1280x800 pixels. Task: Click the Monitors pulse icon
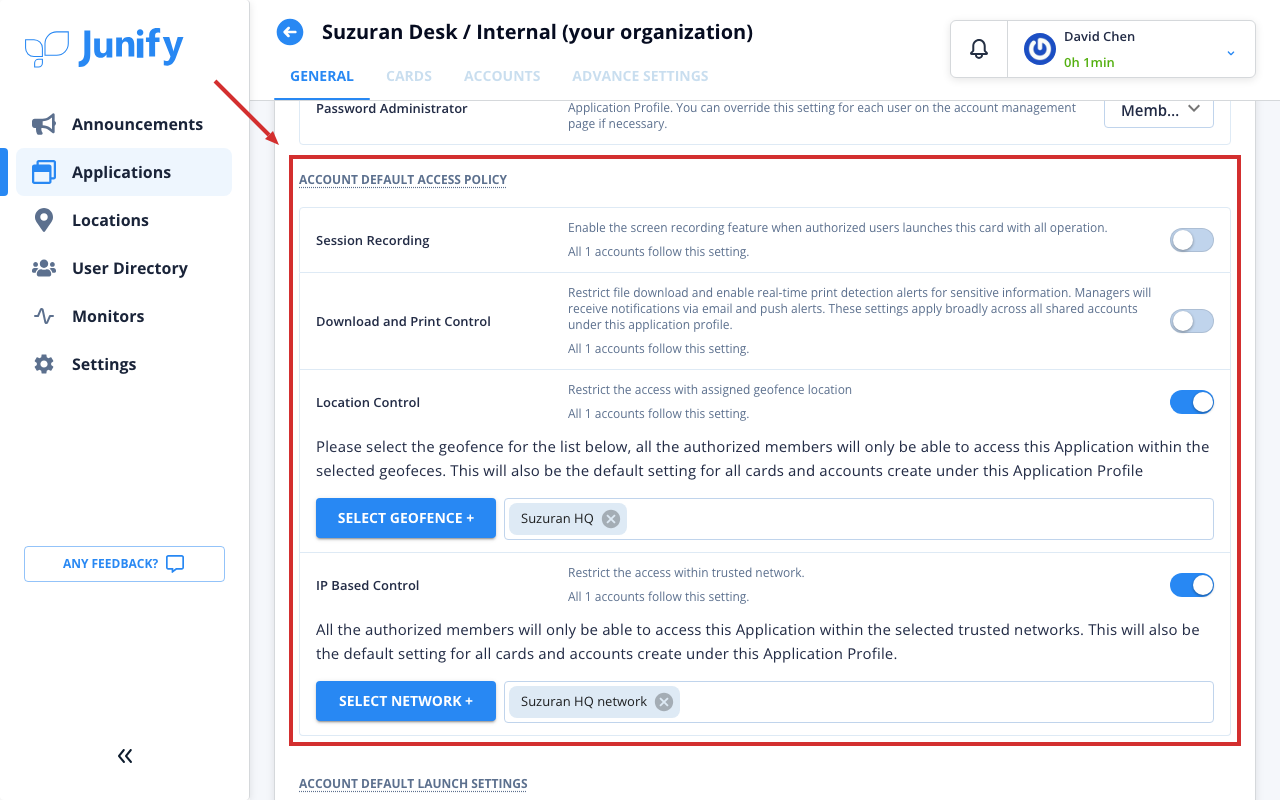point(44,316)
